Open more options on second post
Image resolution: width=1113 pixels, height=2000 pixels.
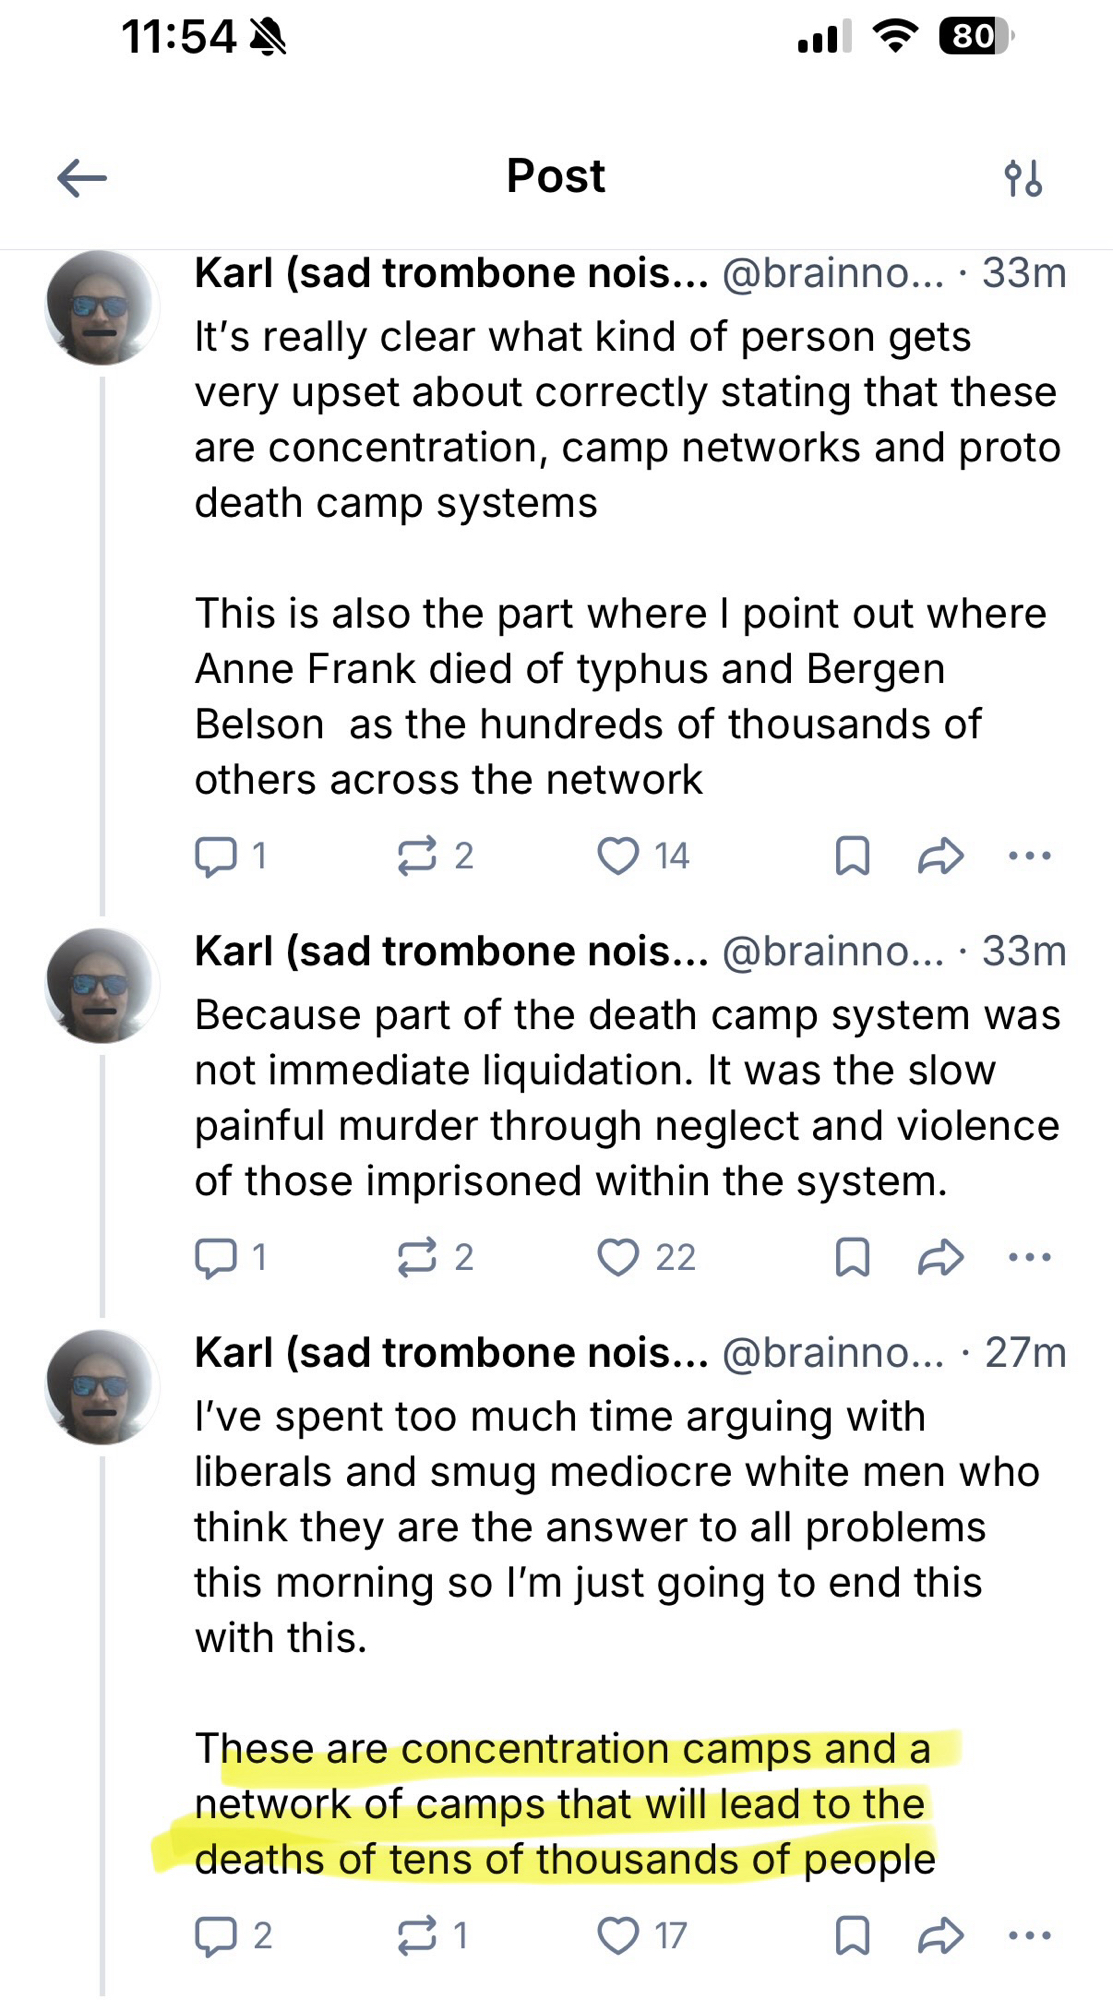1029,1257
